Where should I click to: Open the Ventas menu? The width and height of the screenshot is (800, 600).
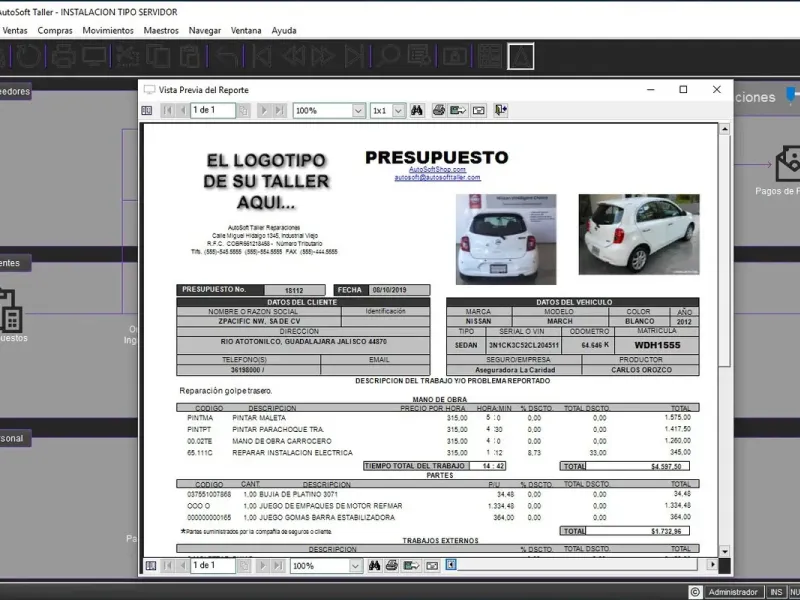15,31
